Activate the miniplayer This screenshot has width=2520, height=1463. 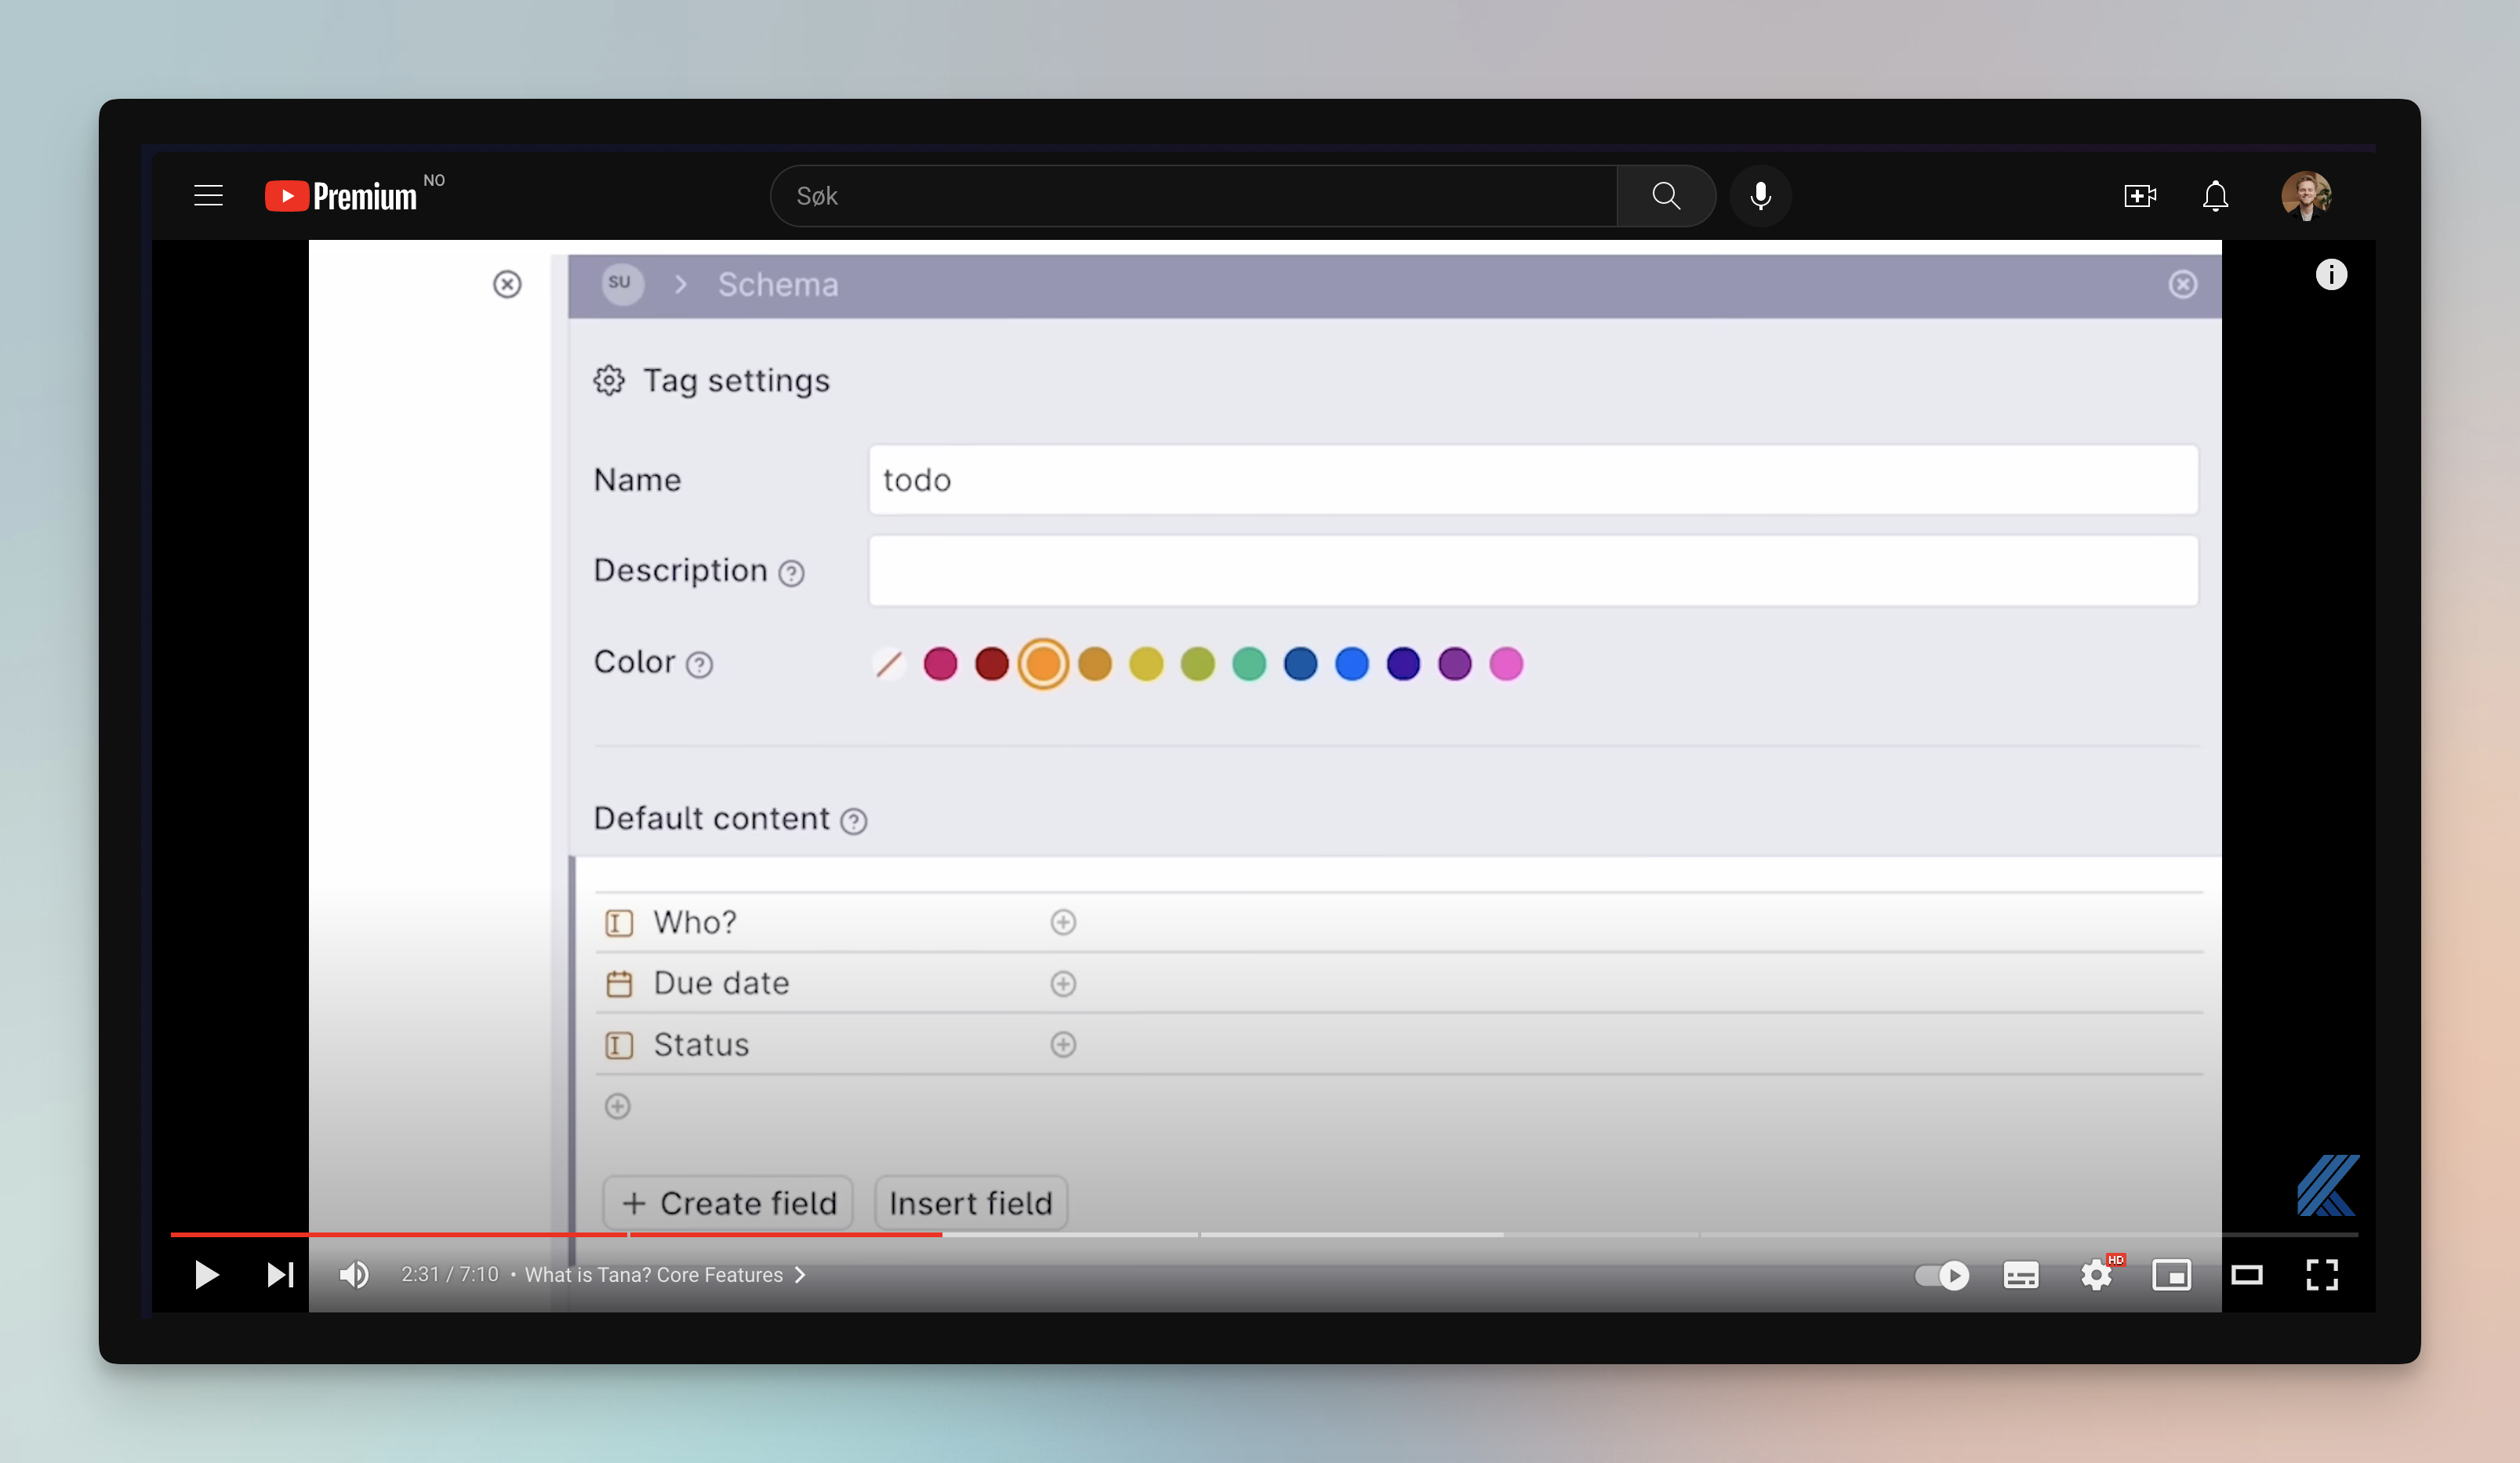2171,1275
